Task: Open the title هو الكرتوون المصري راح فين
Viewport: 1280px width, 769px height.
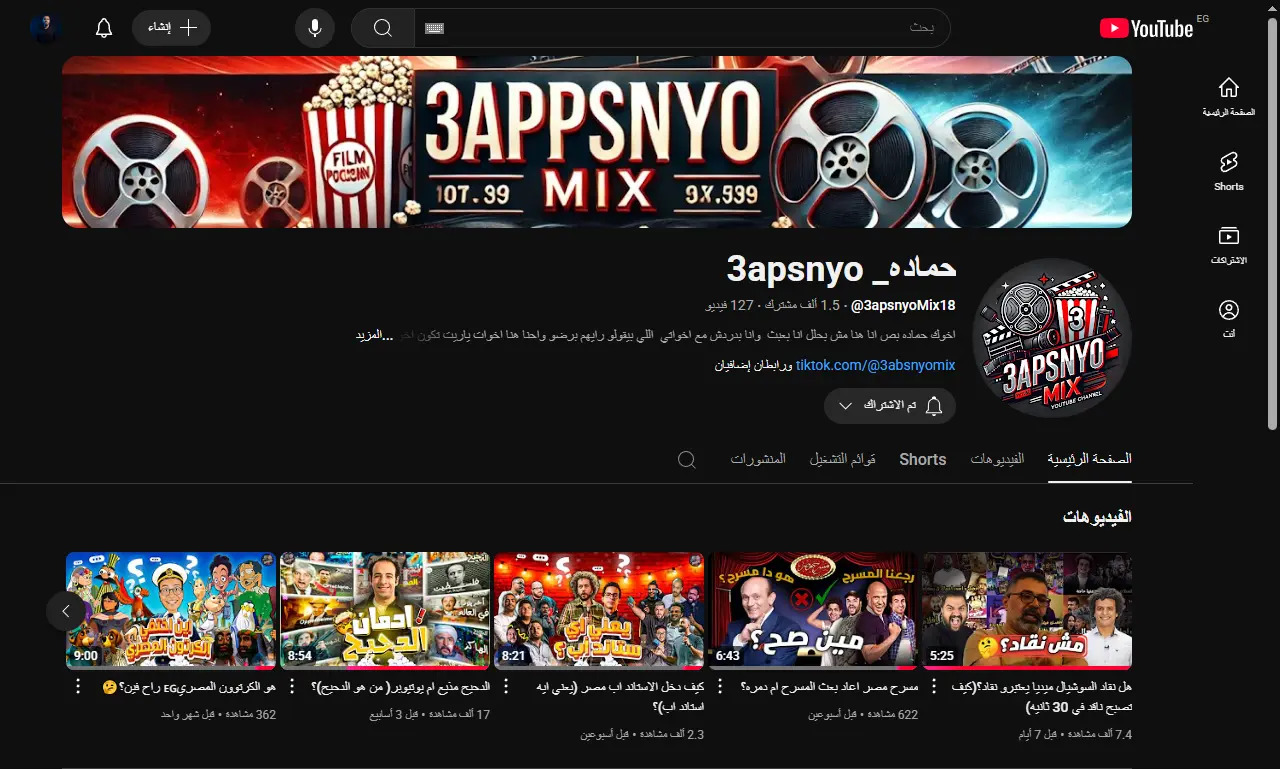Action: click(189, 688)
